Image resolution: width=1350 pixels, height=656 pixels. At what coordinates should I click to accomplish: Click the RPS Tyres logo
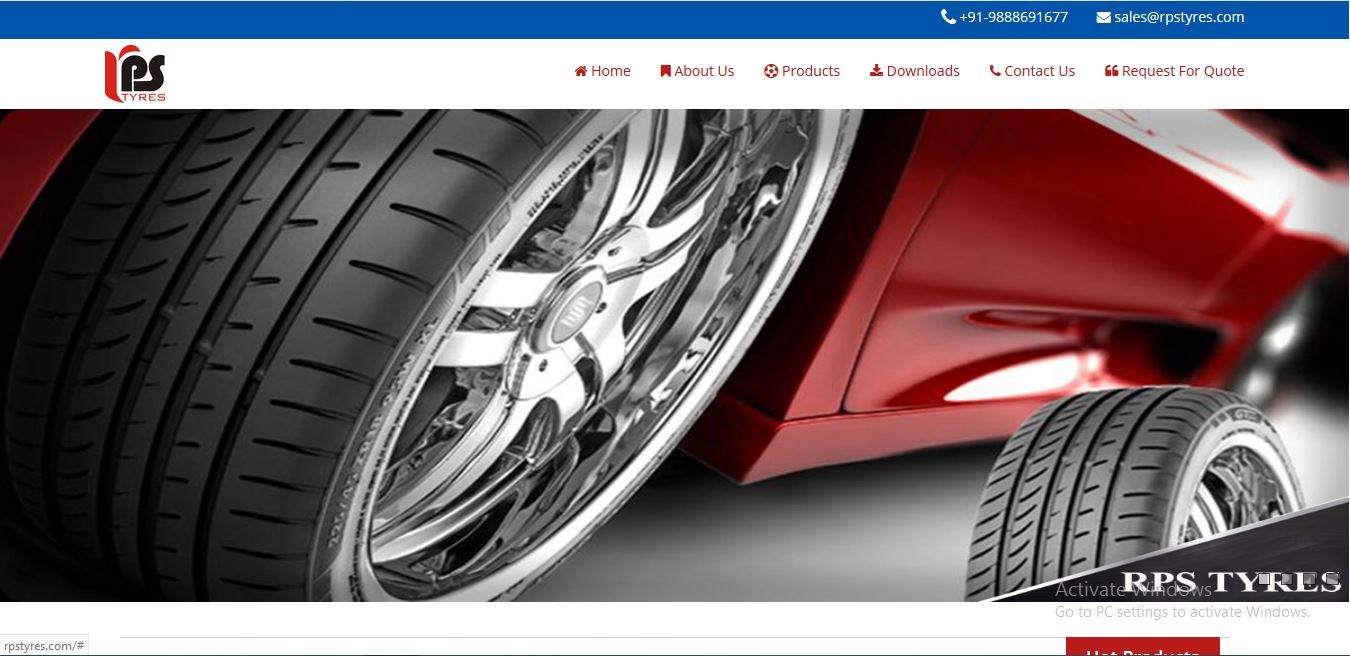click(135, 74)
